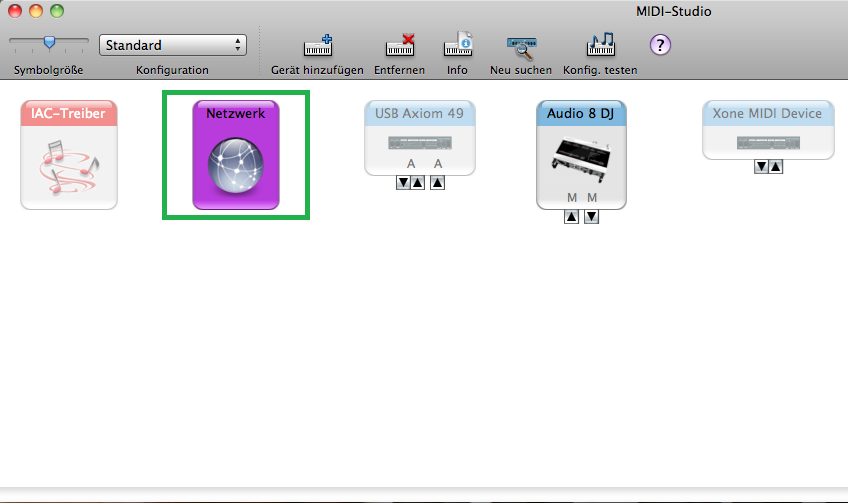Click the Gerät hinzufügen toolbar icon

tap(317, 46)
